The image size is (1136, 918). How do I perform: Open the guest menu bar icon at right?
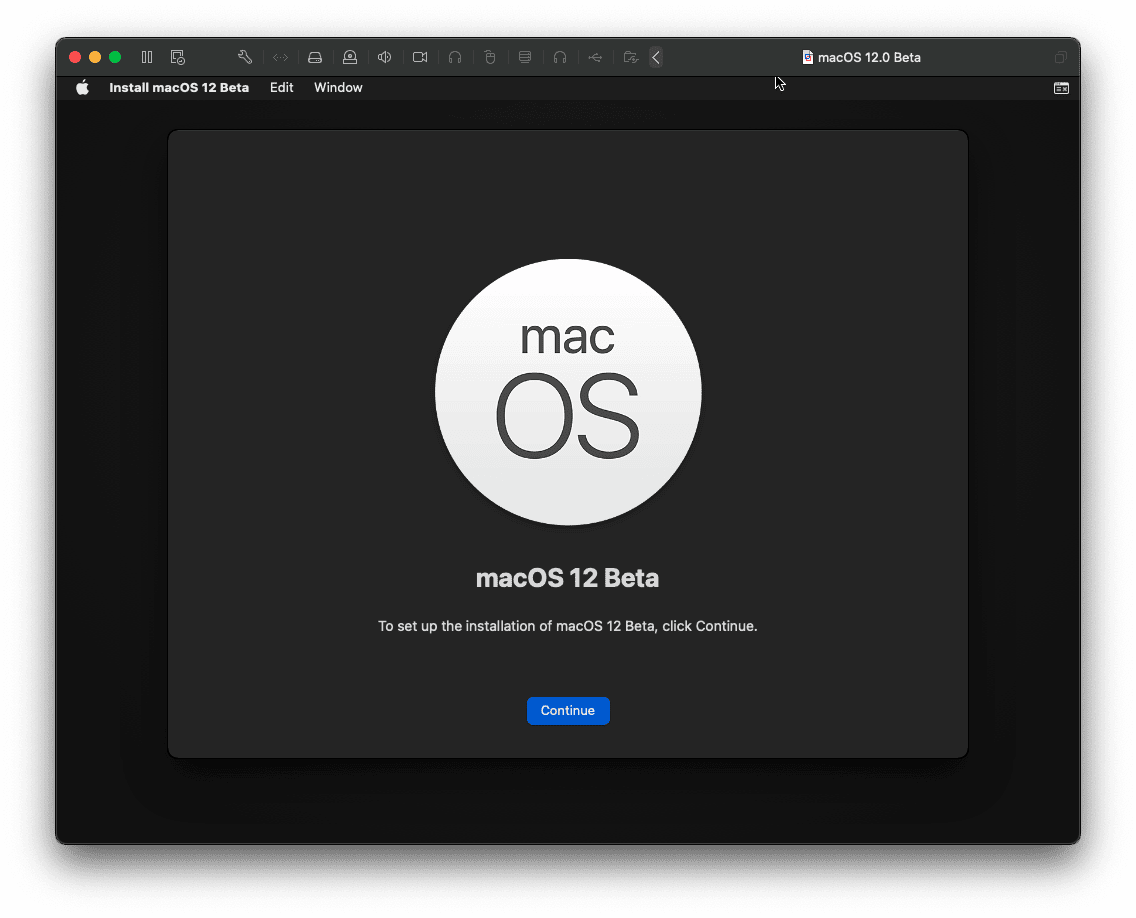[1061, 88]
